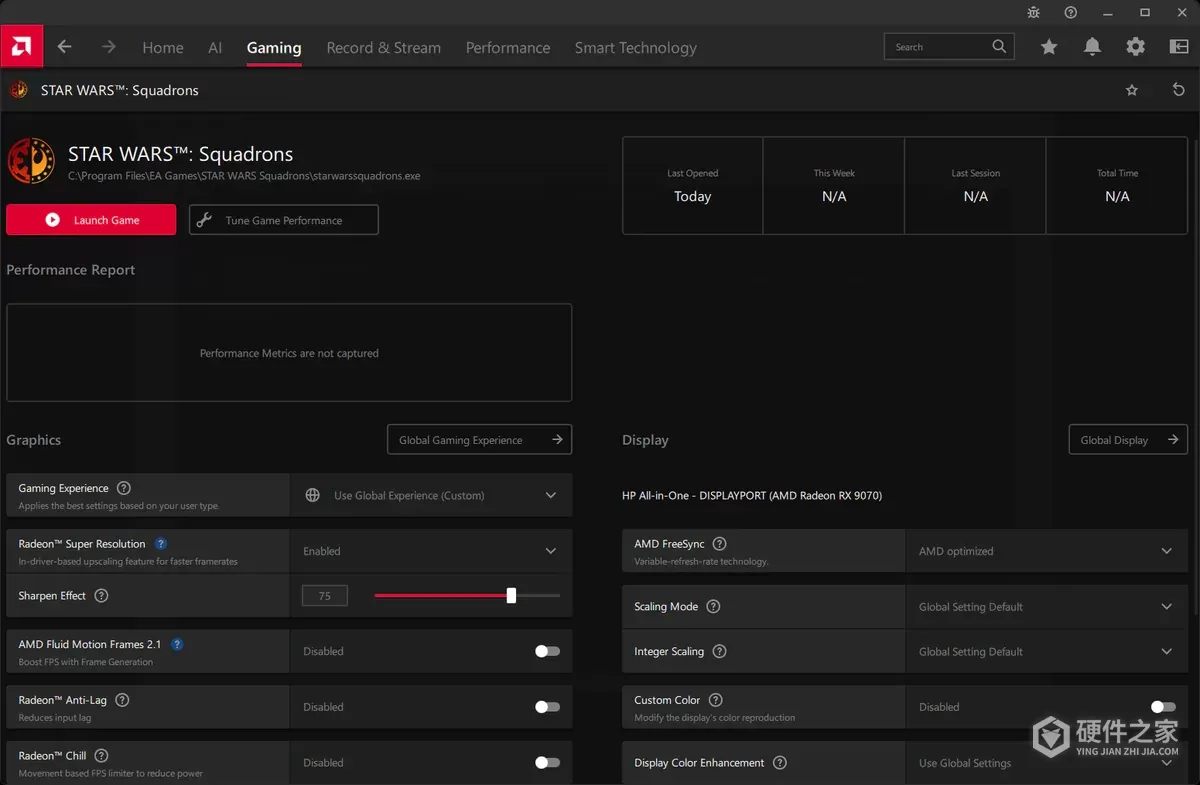Open Global Display settings

tap(1129, 440)
